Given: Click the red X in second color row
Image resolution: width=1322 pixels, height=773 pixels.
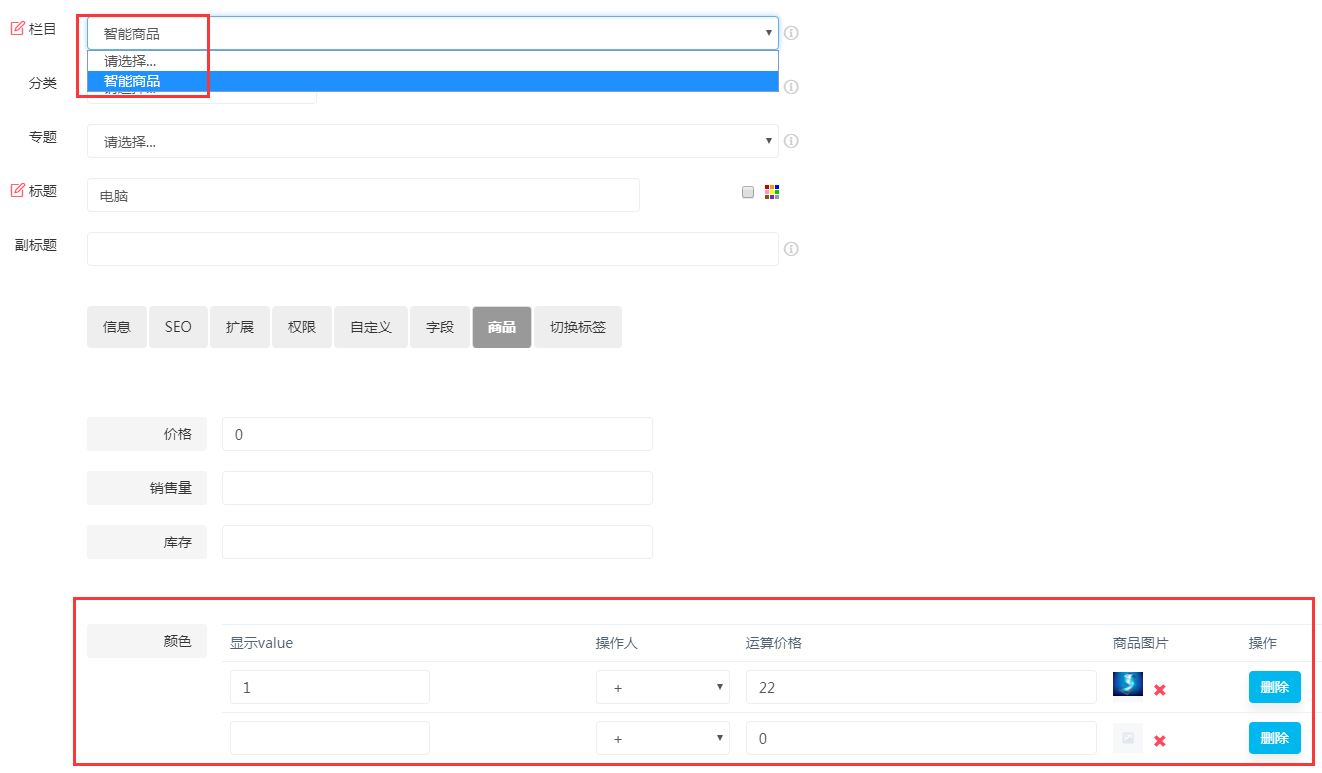Looking at the screenshot, I should (x=1160, y=741).
